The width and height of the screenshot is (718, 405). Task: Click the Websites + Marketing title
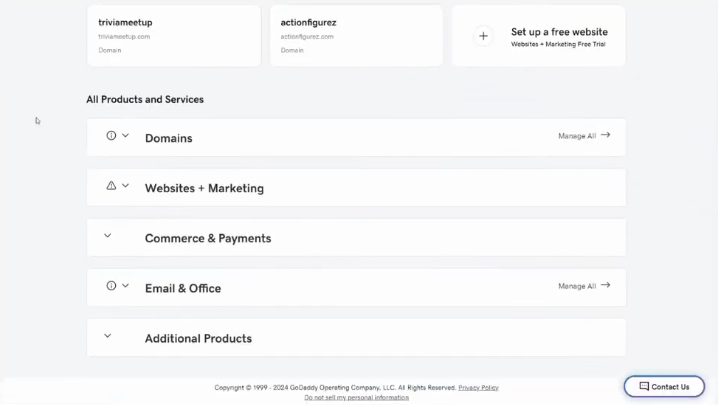(x=204, y=188)
